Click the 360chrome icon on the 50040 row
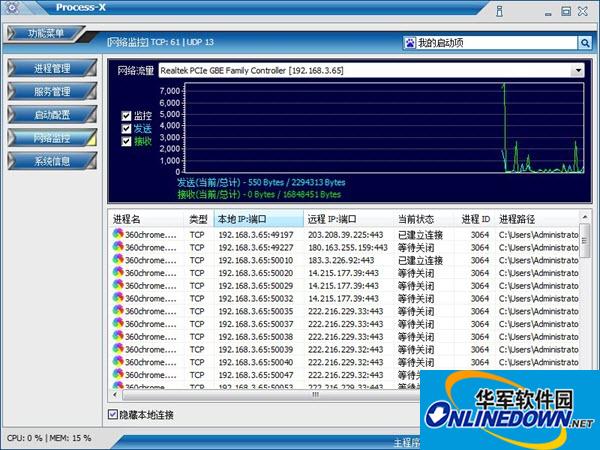The image size is (600, 450). pyautogui.click(x=118, y=361)
